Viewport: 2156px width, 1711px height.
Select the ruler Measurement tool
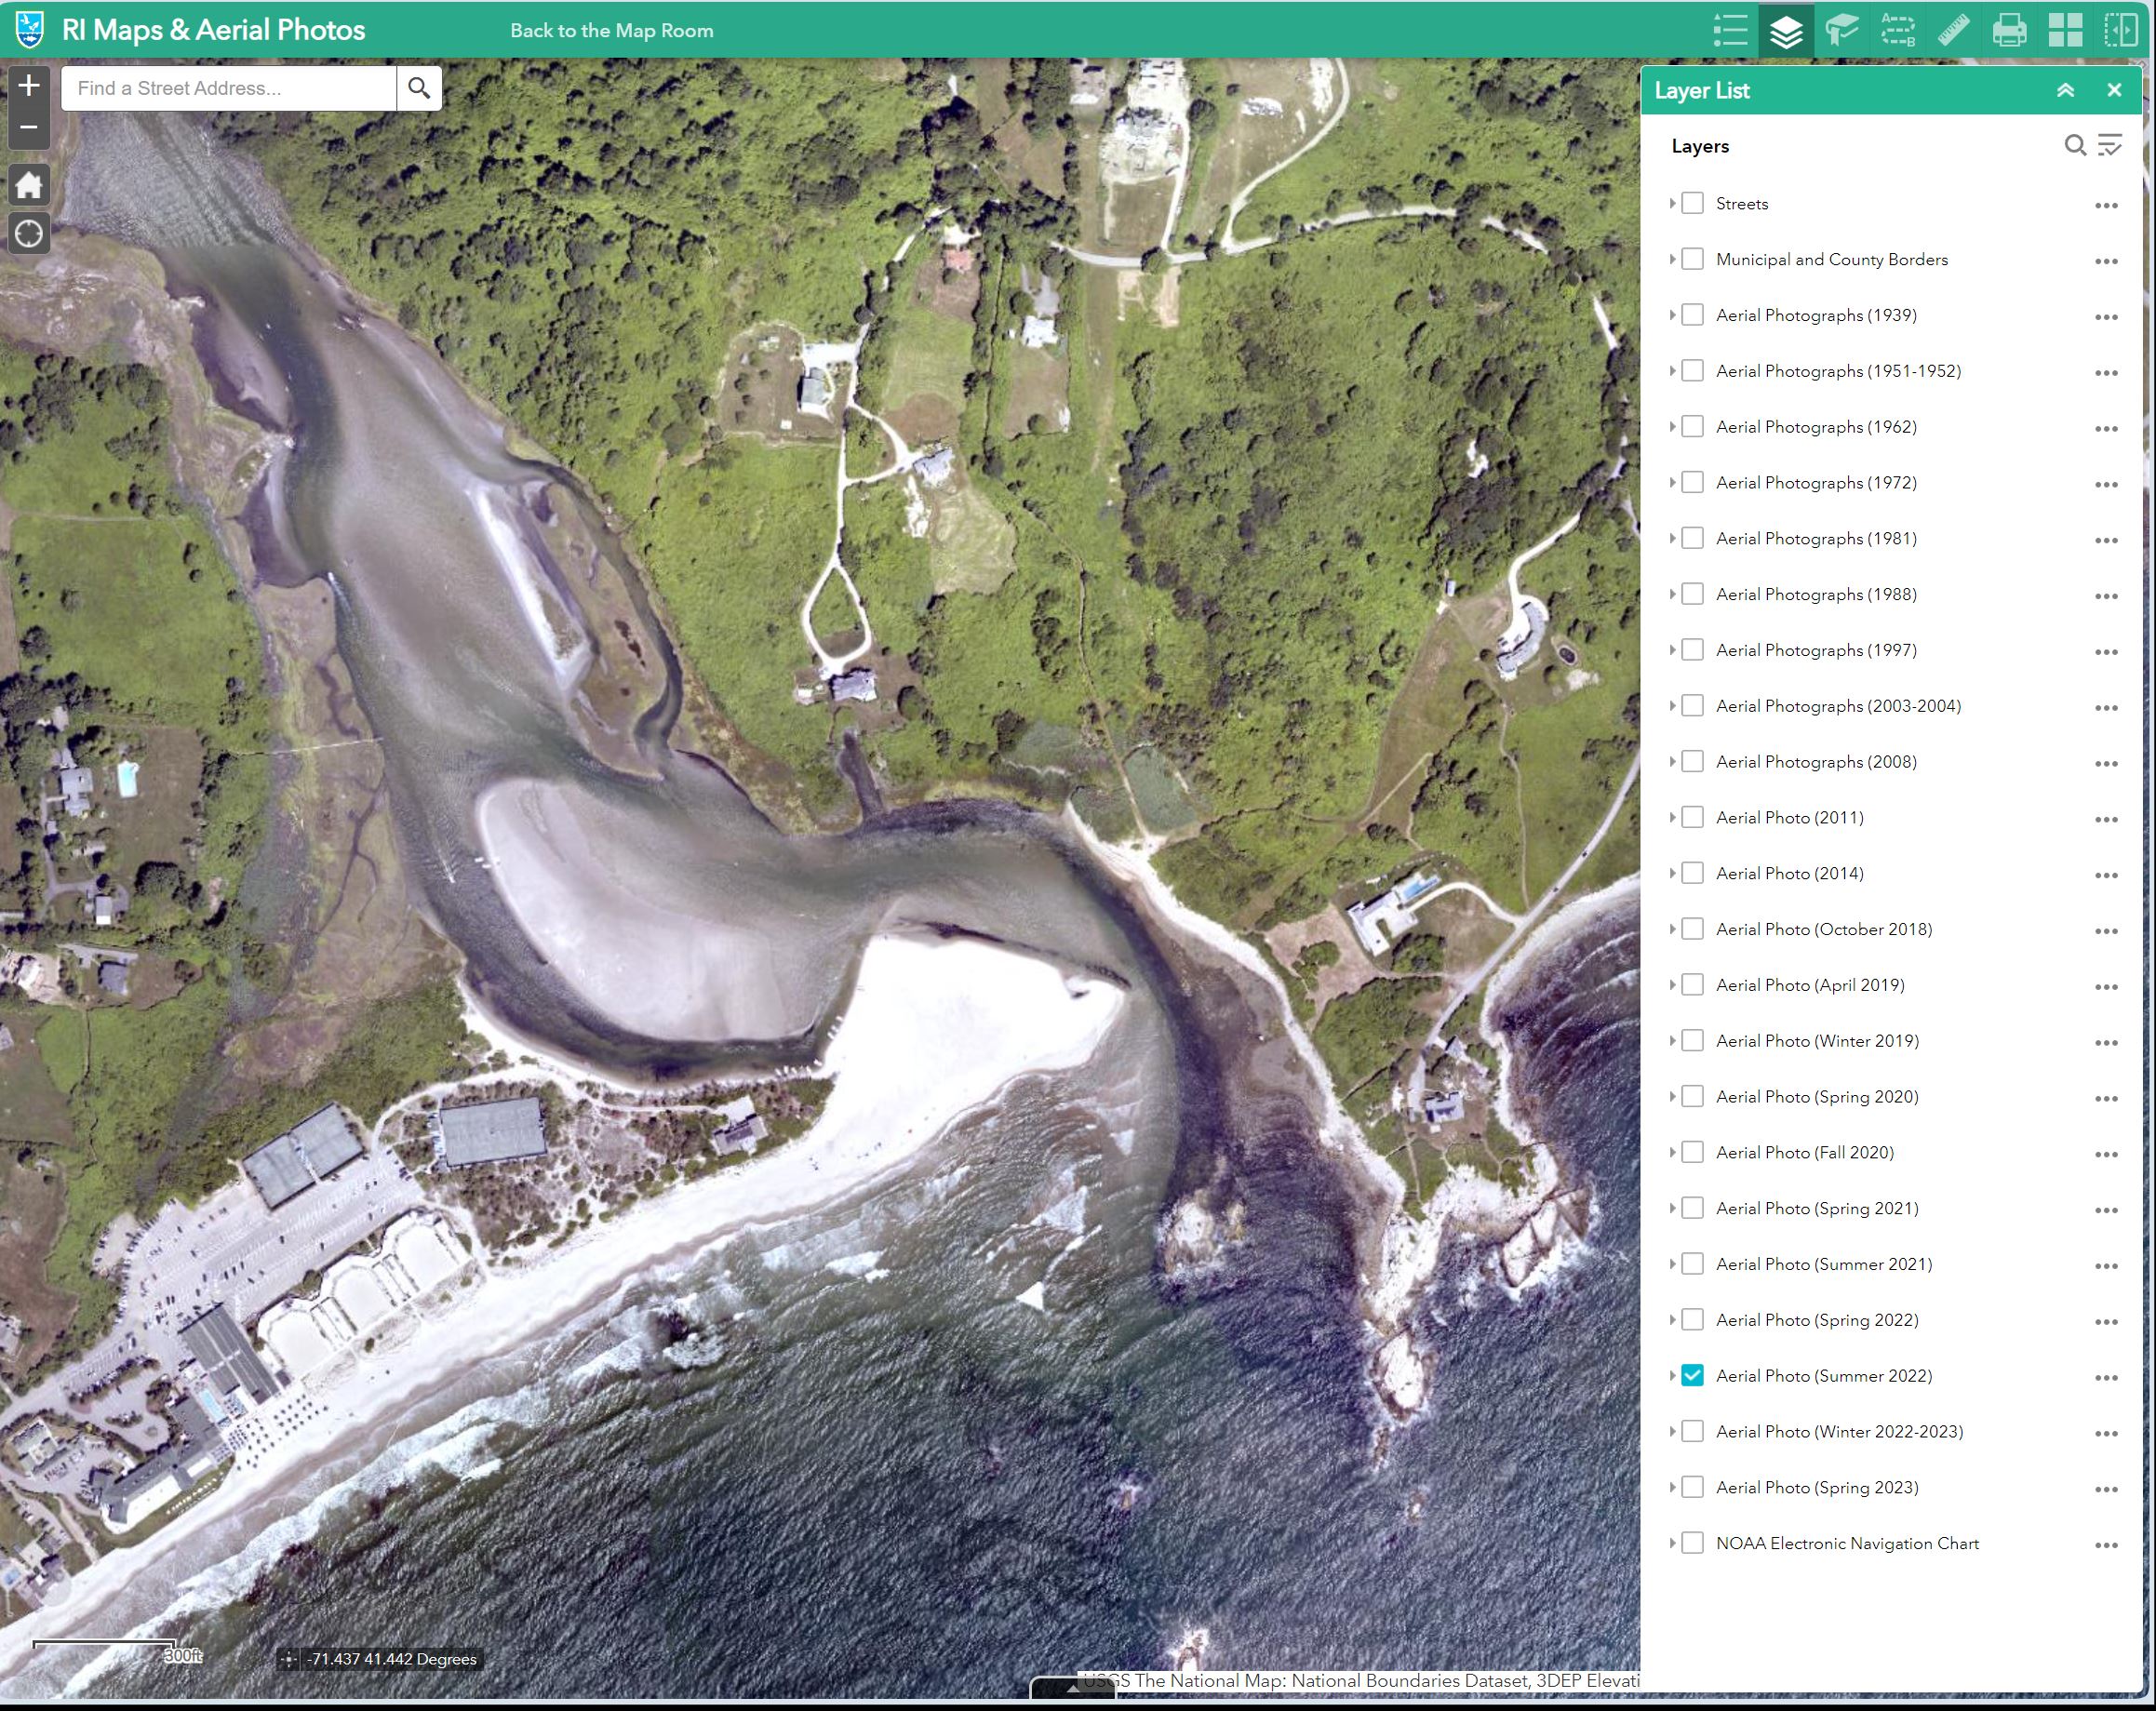pyautogui.click(x=1953, y=30)
